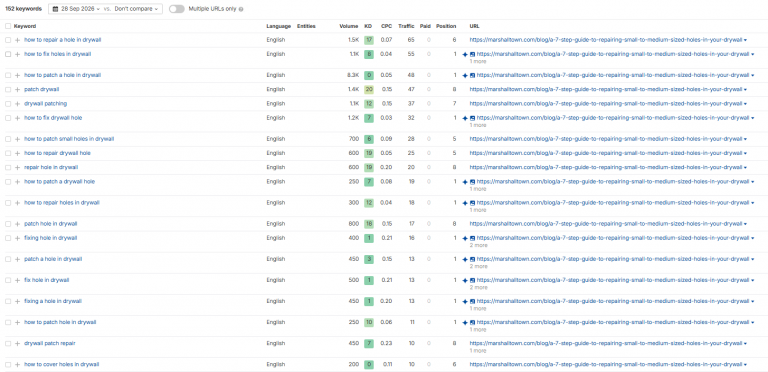Sort by the Position column header

(x=446, y=26)
